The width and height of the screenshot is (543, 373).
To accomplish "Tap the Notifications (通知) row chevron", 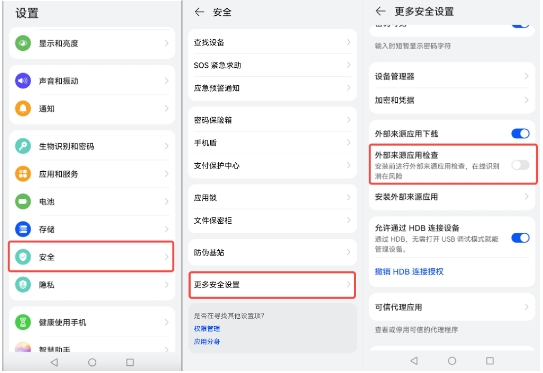I will [x=167, y=108].
